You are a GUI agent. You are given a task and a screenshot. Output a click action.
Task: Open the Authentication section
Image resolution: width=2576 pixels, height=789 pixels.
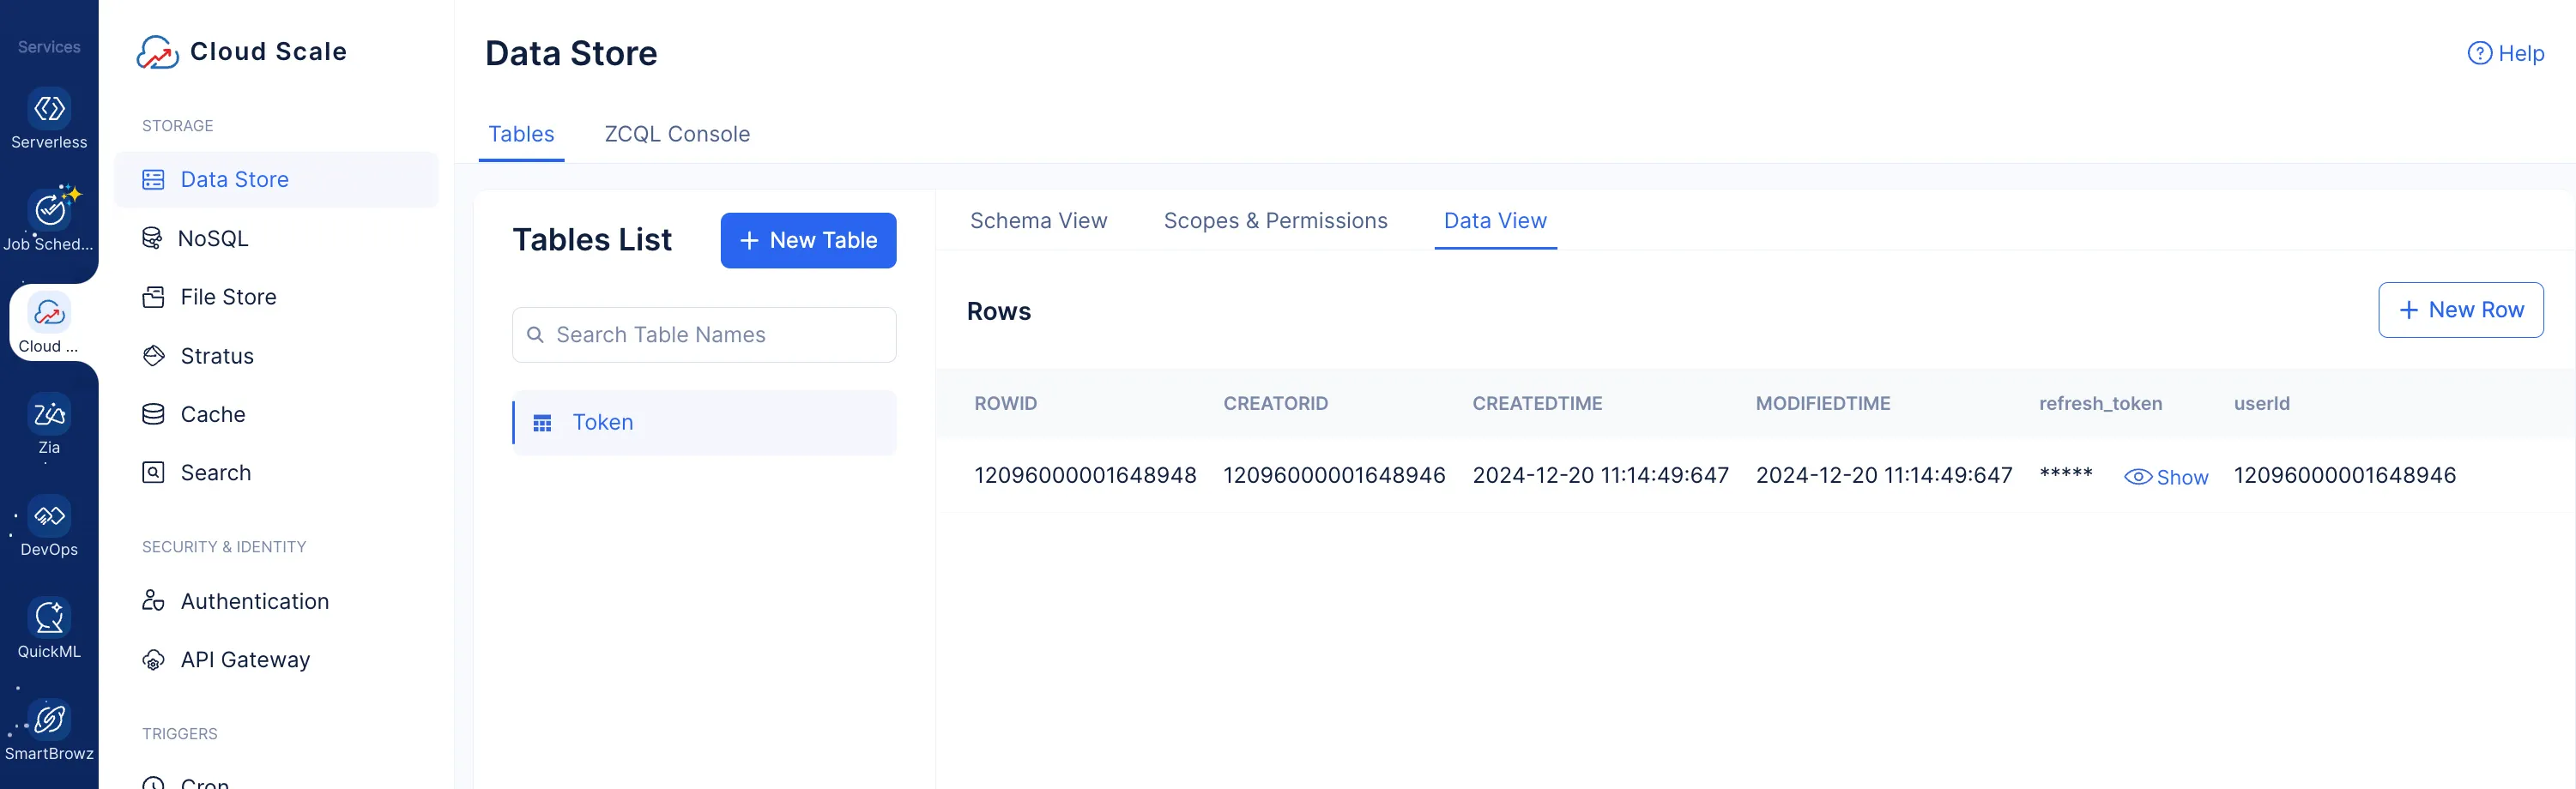pyautogui.click(x=254, y=601)
